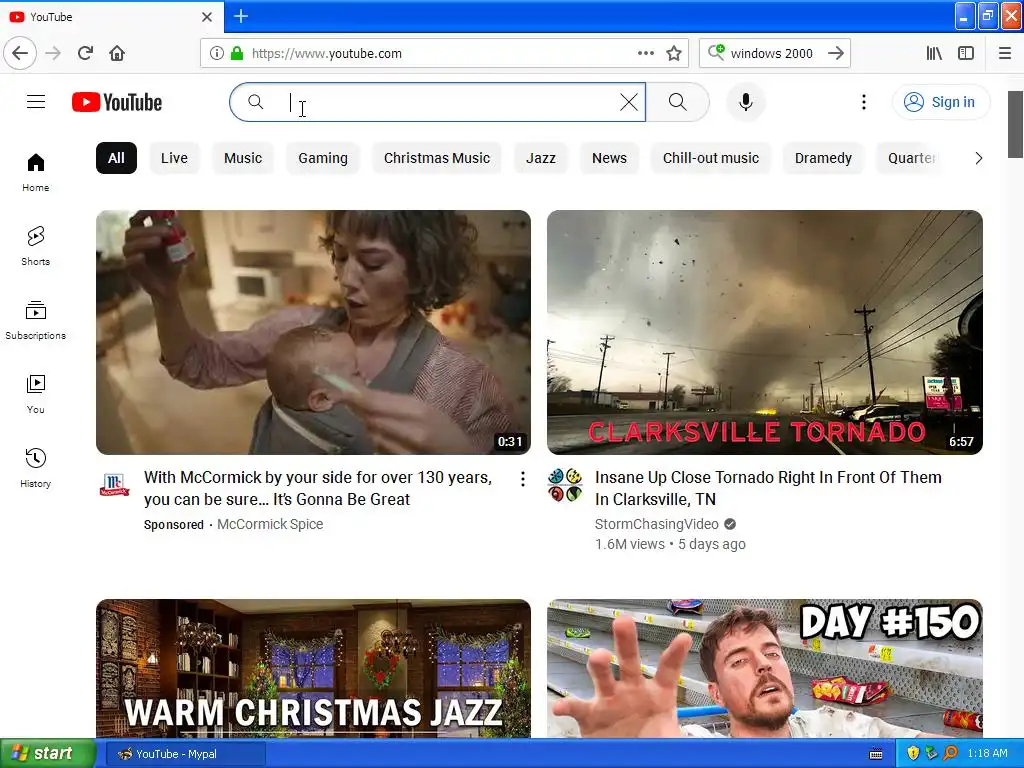Click the Day #150 video thumbnail
Screen dimensions: 1024x768
coord(765,669)
